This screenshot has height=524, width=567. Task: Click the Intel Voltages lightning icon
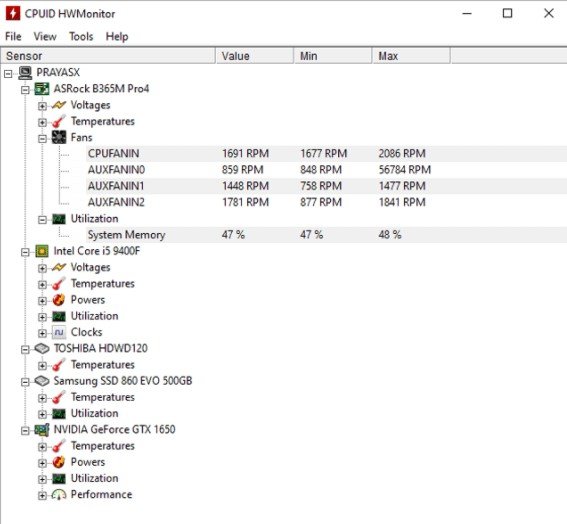tap(59, 267)
